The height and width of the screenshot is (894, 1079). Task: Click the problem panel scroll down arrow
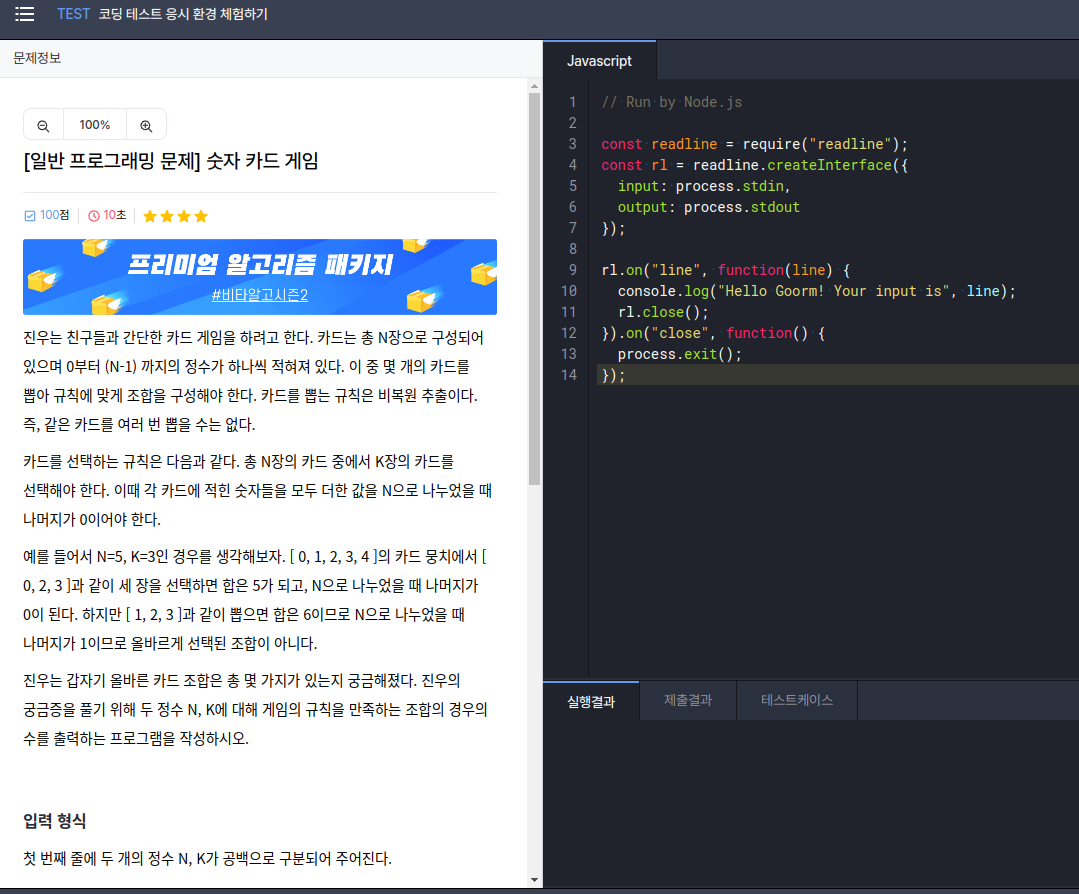534,880
